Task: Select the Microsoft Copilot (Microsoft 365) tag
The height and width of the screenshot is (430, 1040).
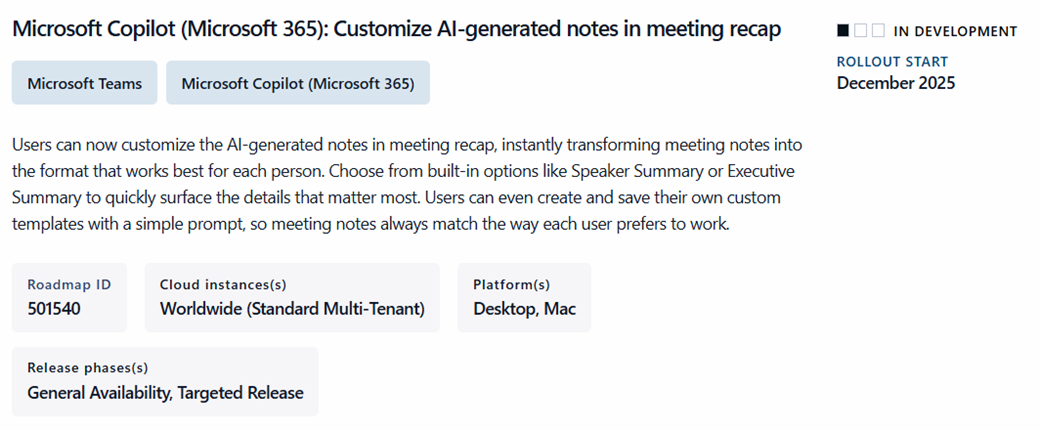Action: pos(298,83)
